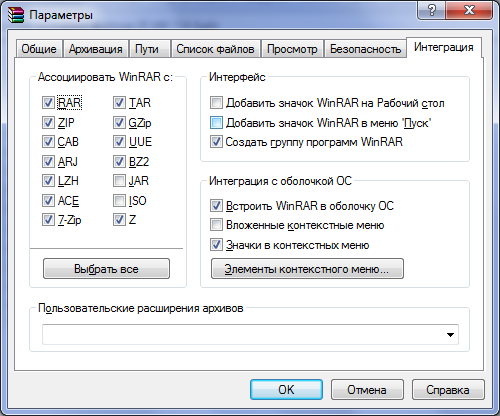Toggle the GZip checkbox
Viewport: 500px width, 416px height.
point(119,123)
